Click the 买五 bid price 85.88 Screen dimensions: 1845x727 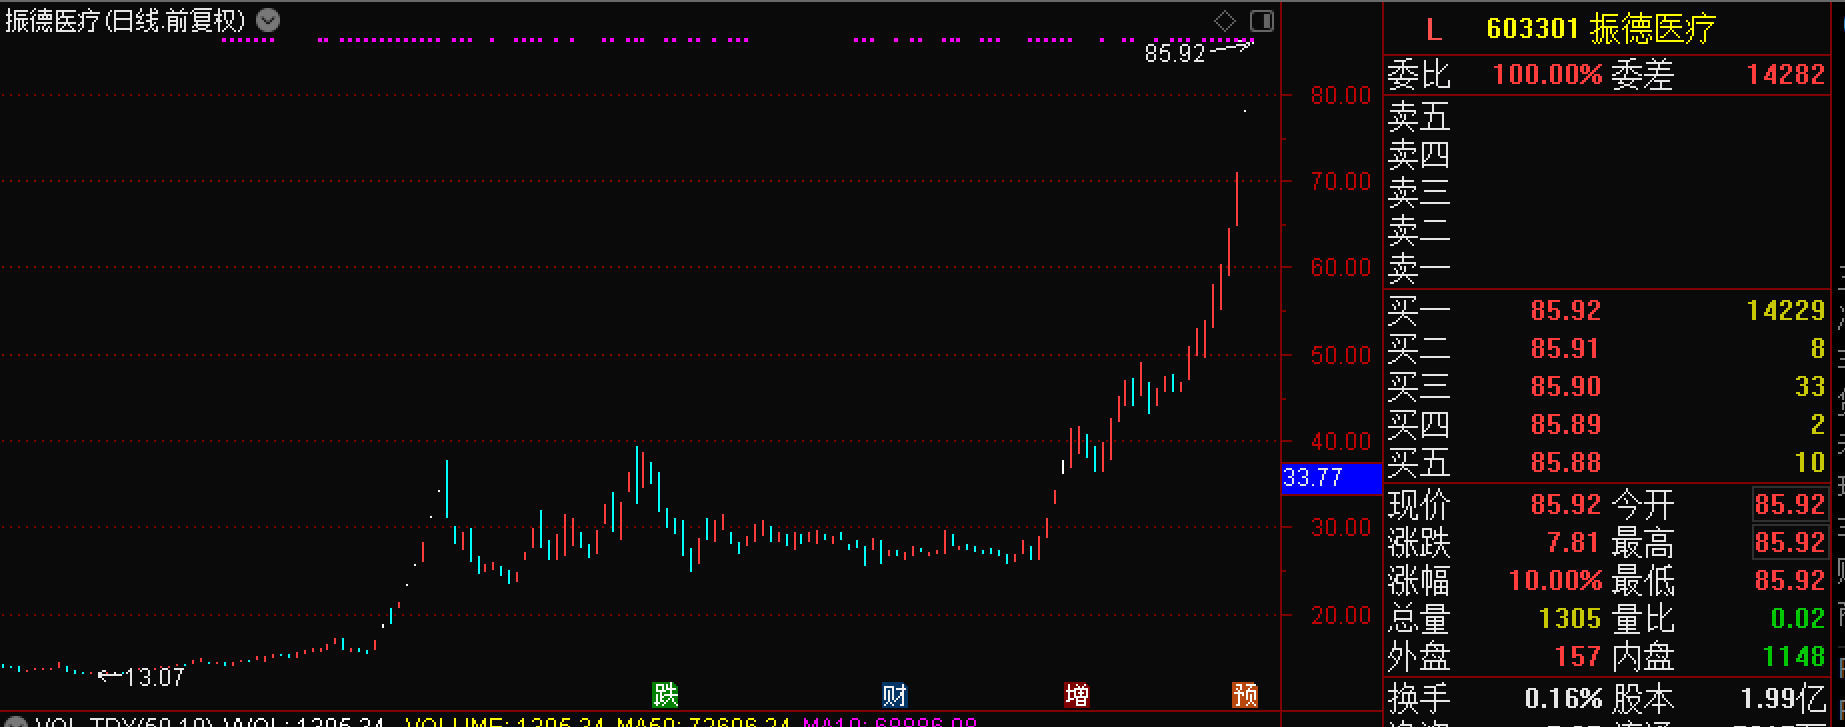(x=1565, y=463)
